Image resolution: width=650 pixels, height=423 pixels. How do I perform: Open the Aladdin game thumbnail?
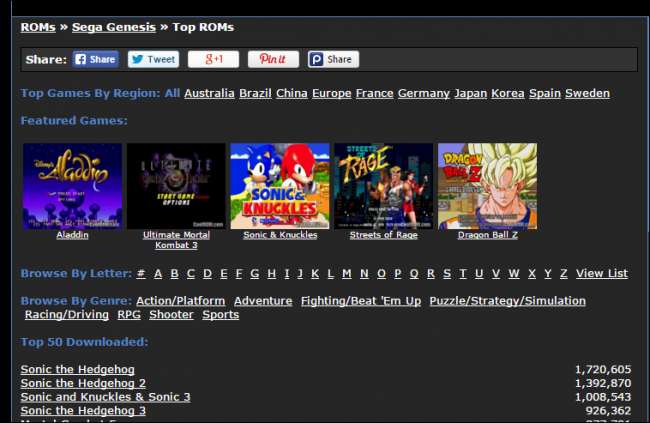72,186
